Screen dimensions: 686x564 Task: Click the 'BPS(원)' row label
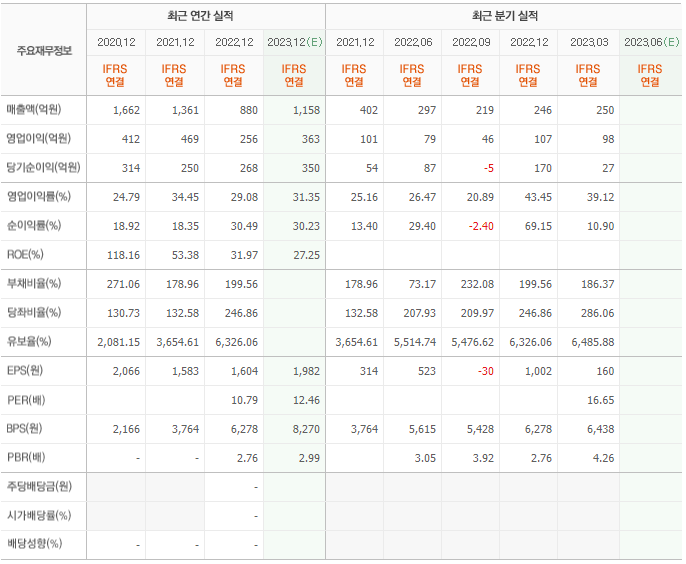click(24, 428)
